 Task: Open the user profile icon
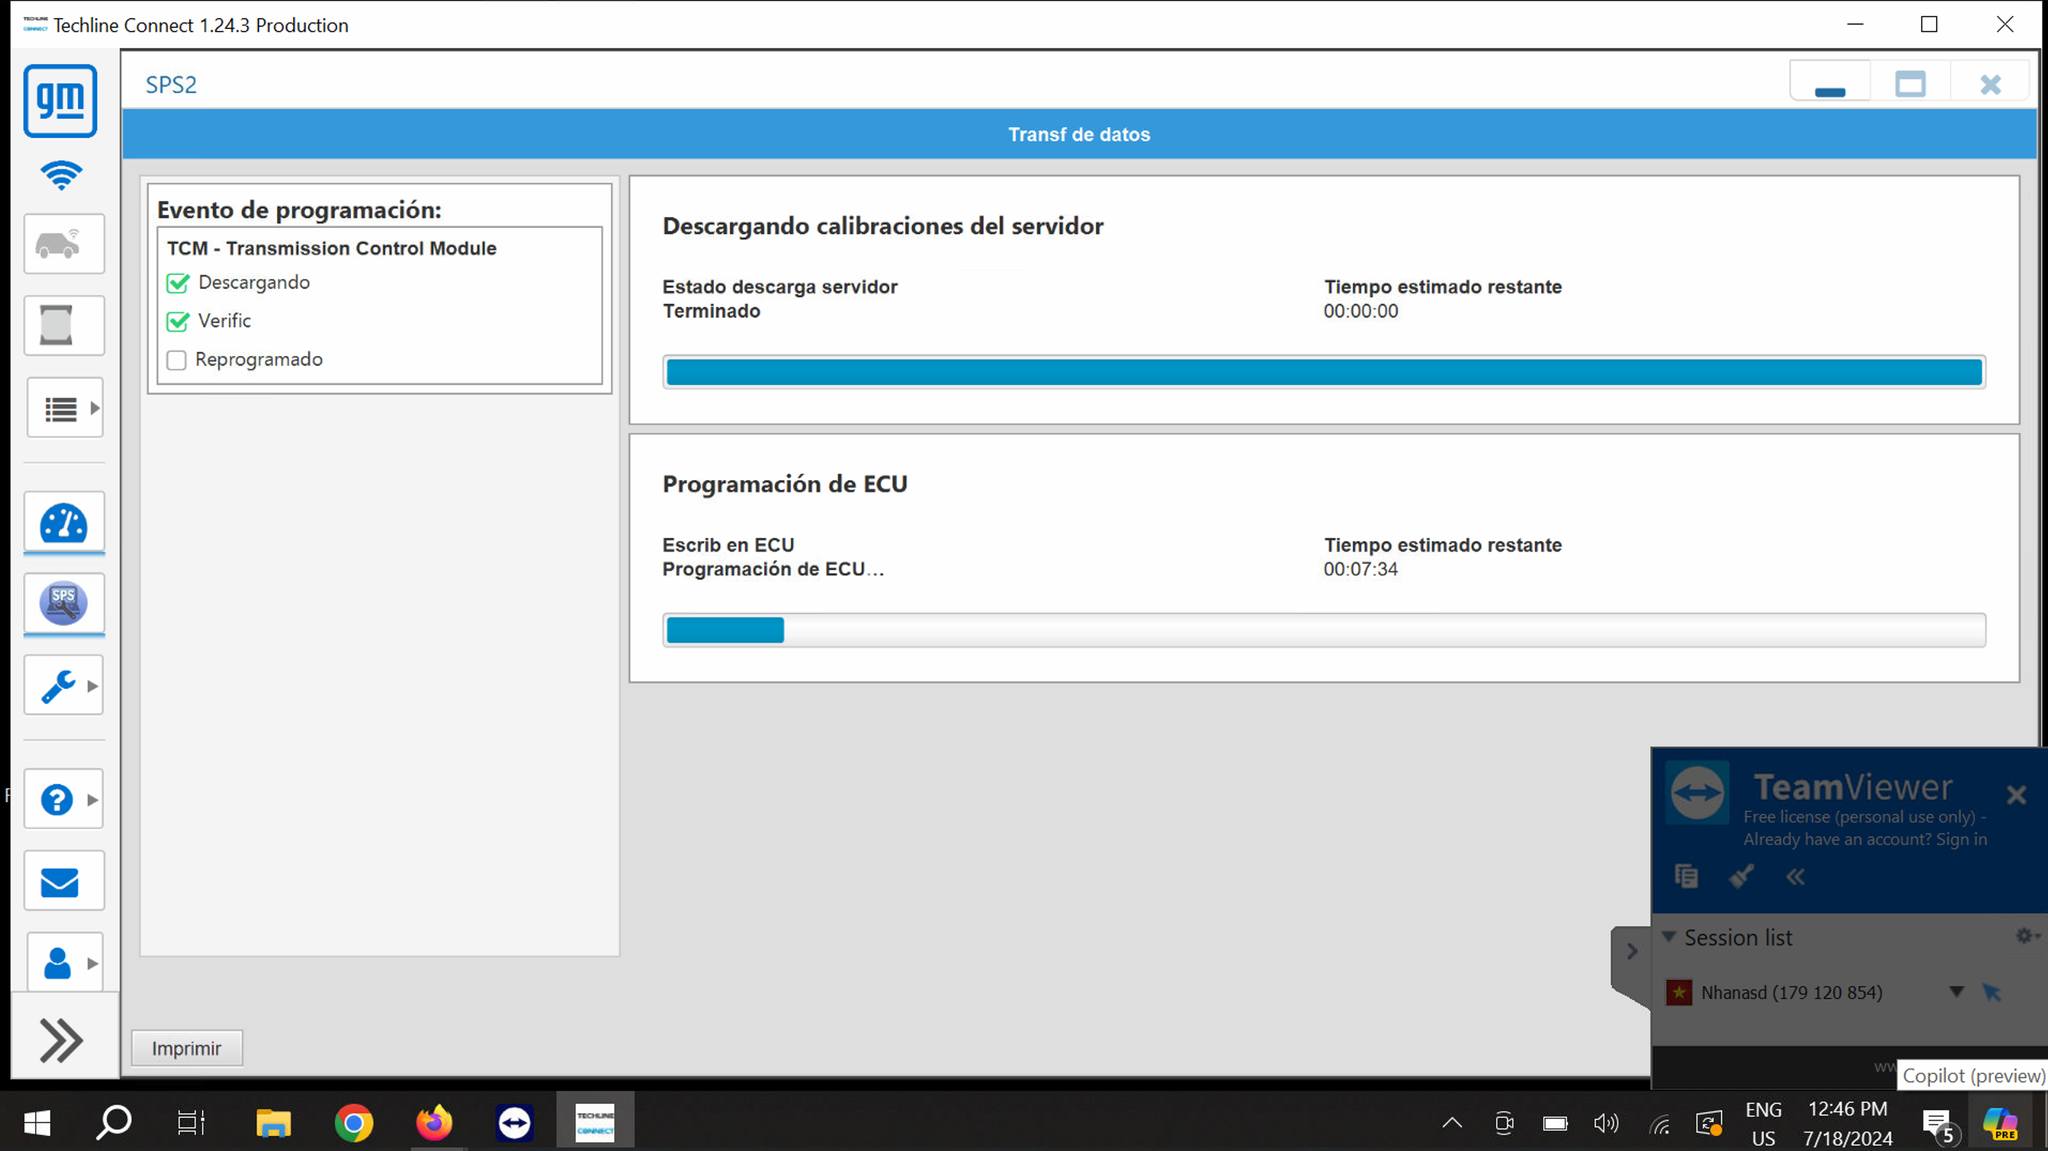(x=57, y=963)
